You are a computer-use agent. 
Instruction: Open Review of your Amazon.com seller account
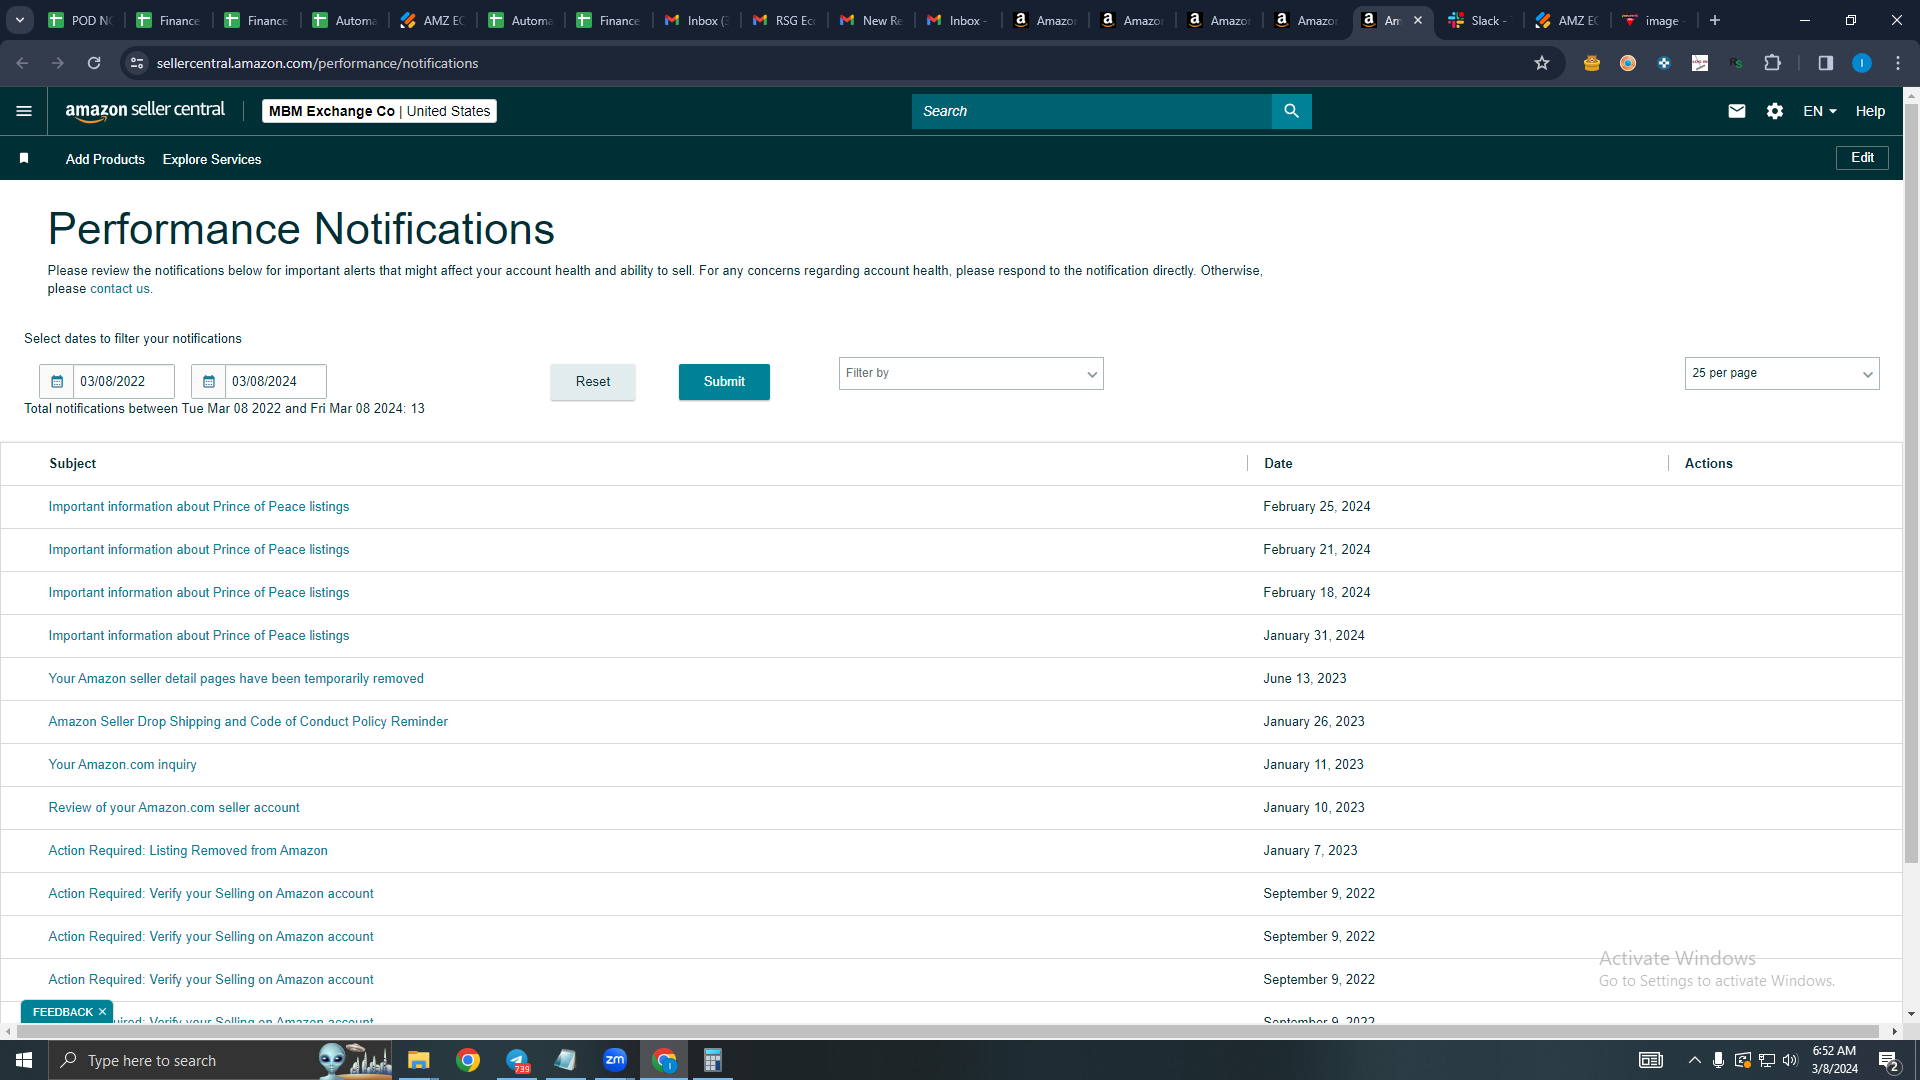[x=174, y=808]
